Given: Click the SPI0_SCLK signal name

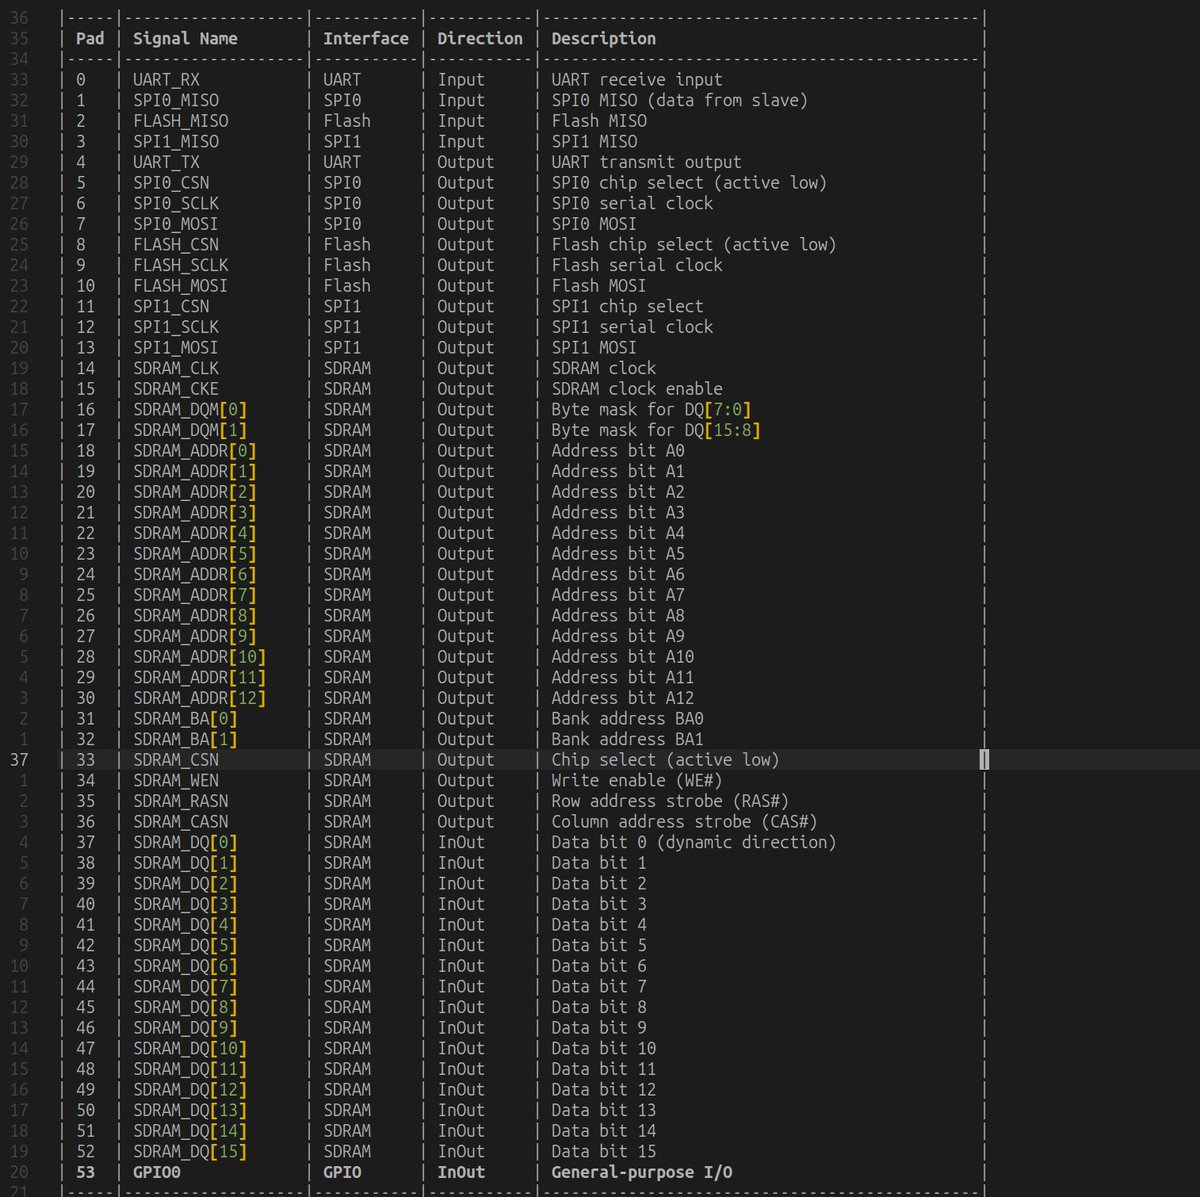Looking at the screenshot, I should point(176,203).
